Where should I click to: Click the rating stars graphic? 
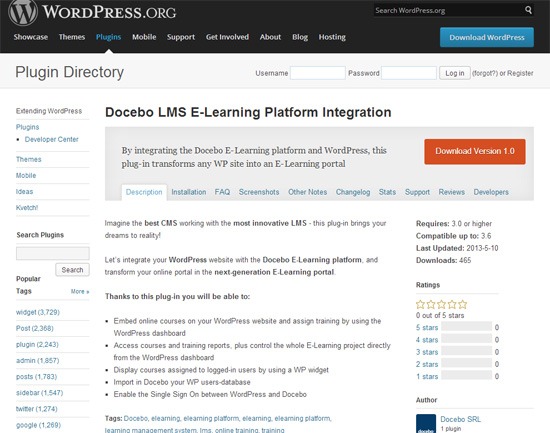441,304
